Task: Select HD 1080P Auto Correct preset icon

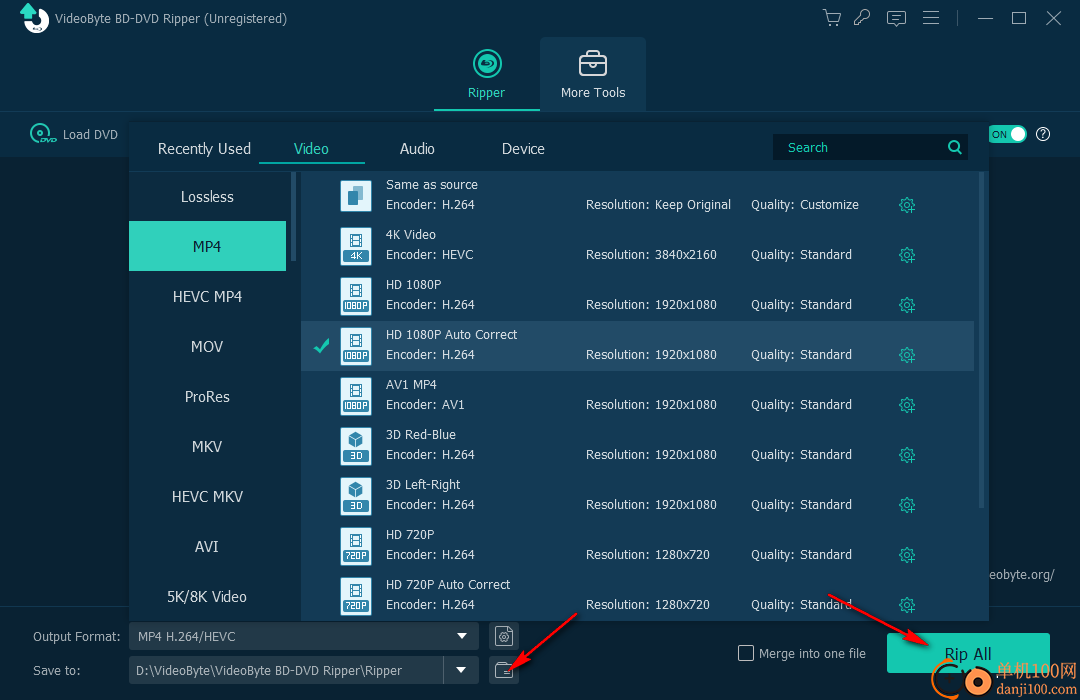Action: pyautogui.click(x=356, y=345)
